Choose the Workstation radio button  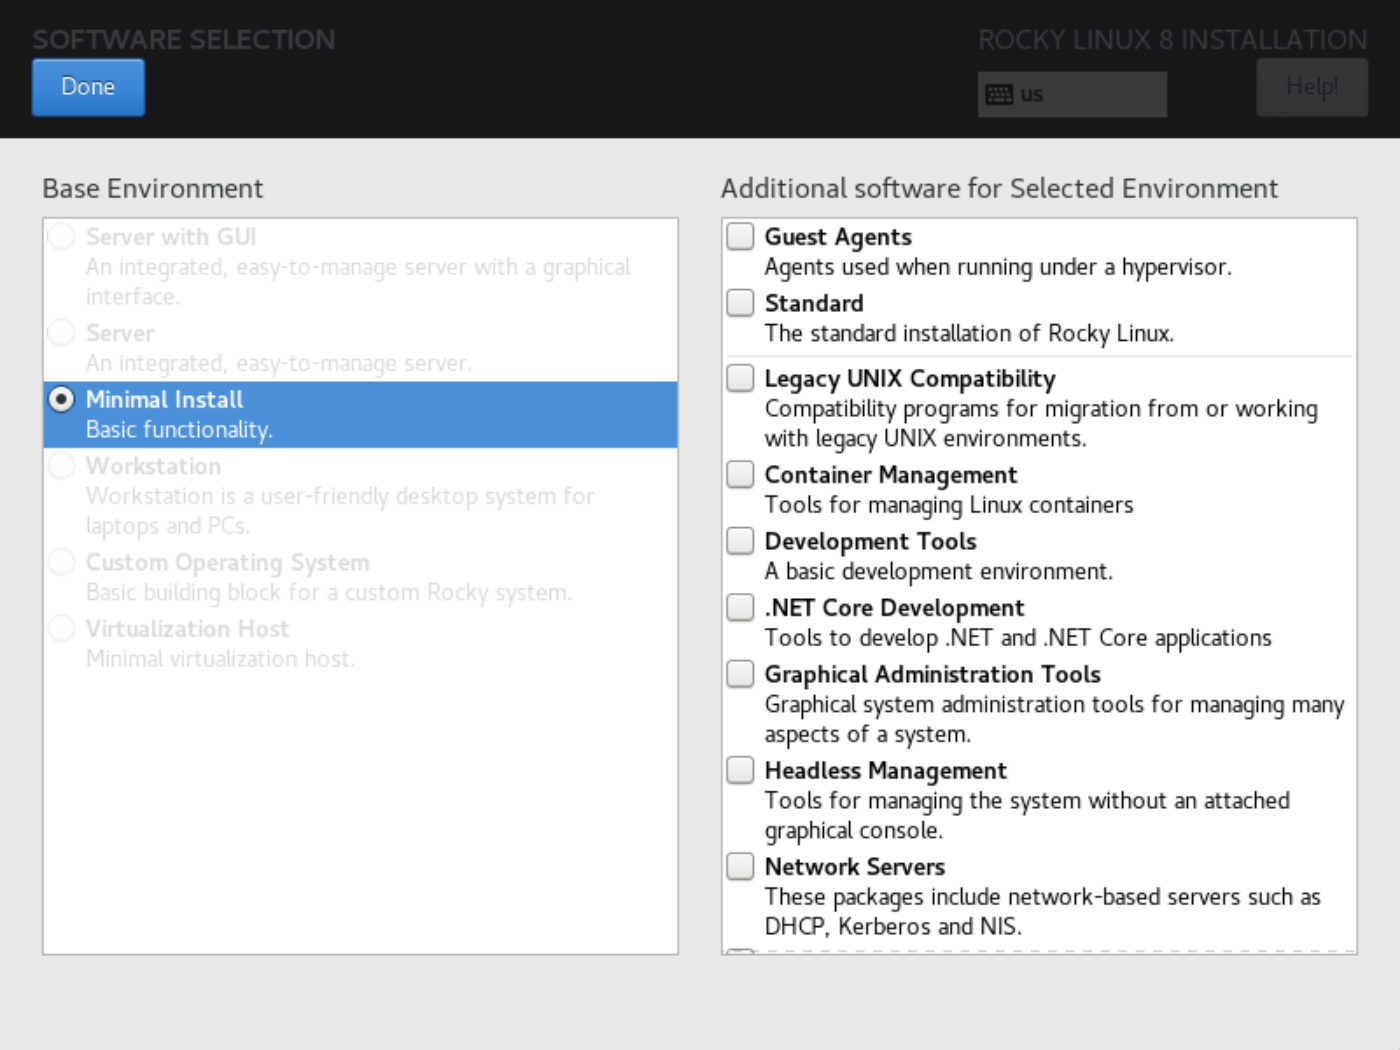pos(62,466)
